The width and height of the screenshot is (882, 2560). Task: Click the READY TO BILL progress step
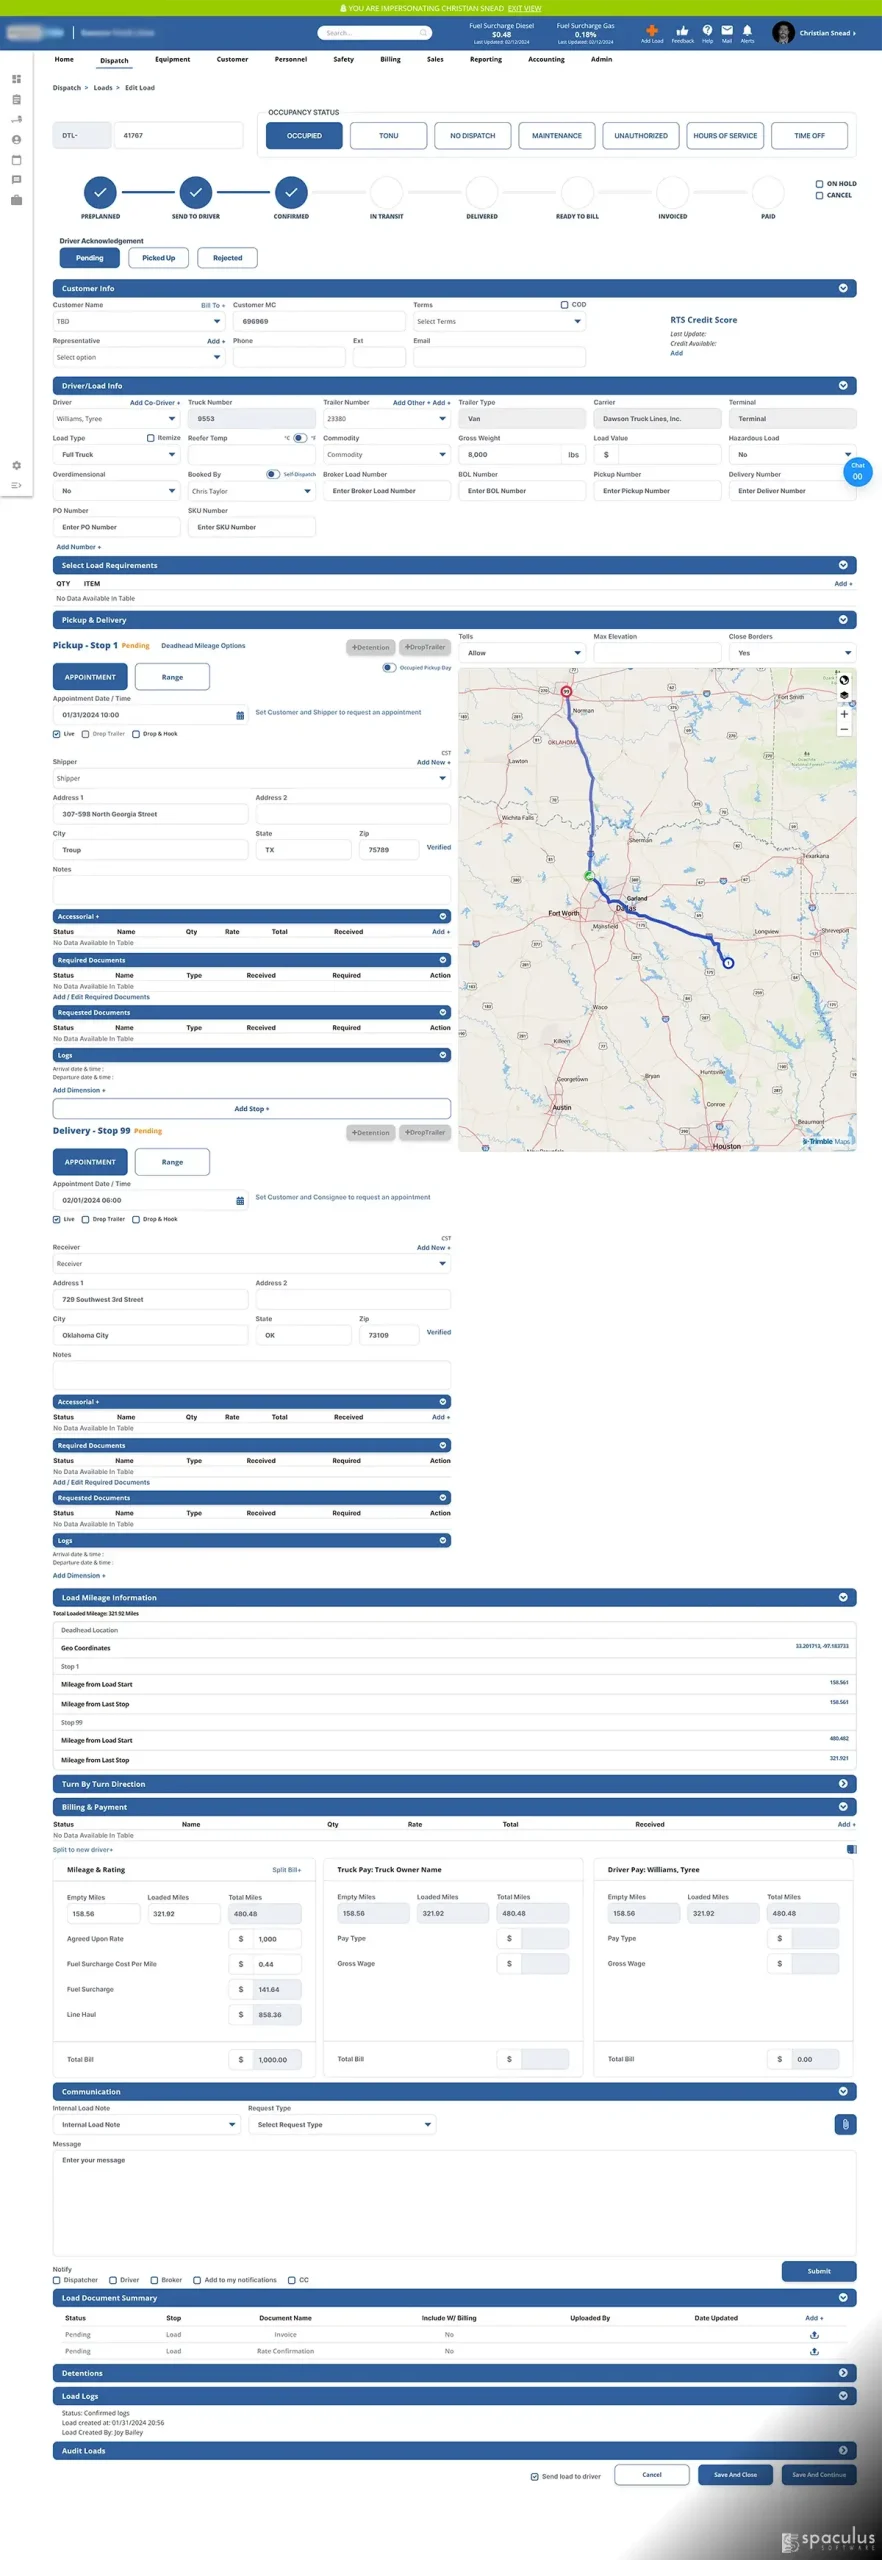tap(577, 191)
